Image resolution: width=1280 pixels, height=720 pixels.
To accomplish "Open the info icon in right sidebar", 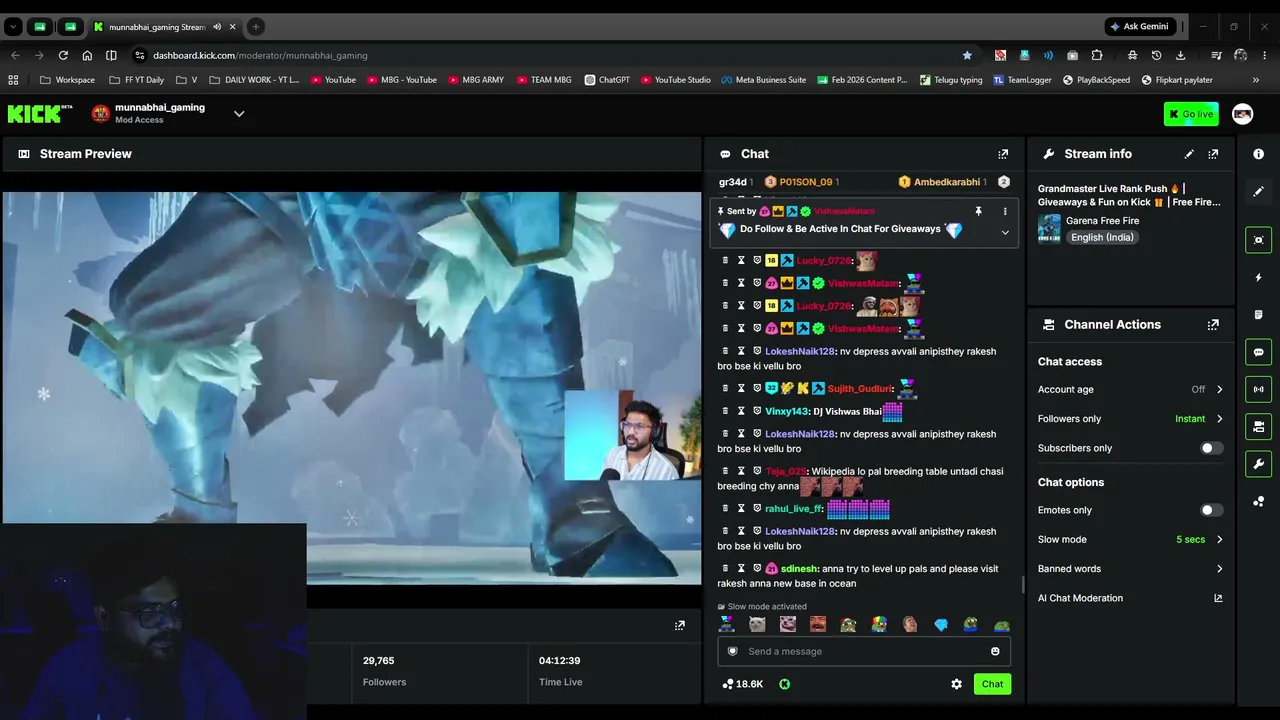I will [1258, 154].
